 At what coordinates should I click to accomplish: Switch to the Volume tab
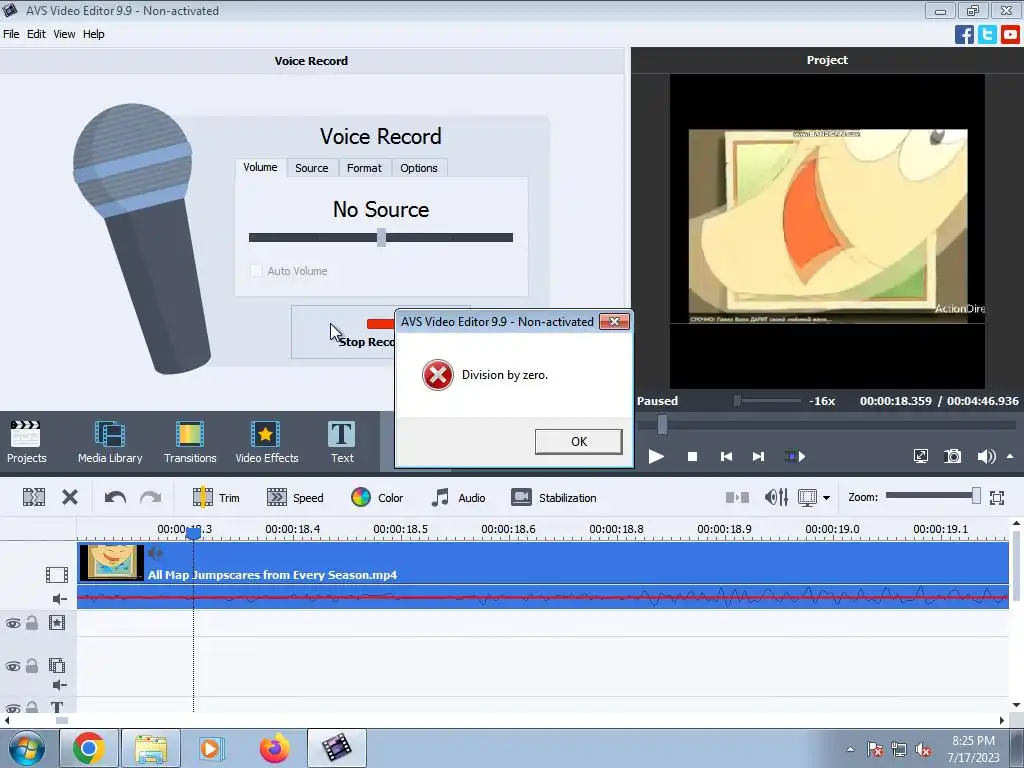tap(260, 167)
